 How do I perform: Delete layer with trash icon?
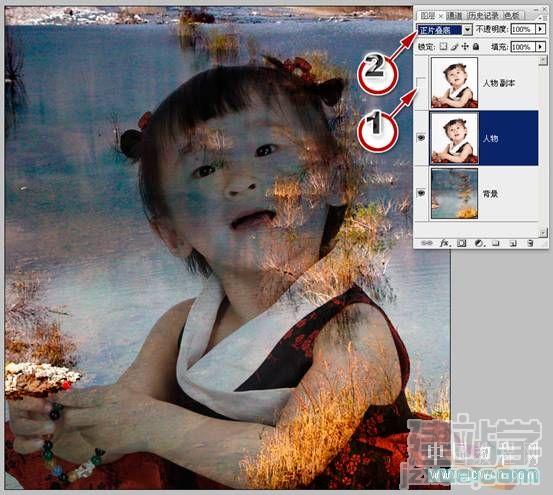530,243
